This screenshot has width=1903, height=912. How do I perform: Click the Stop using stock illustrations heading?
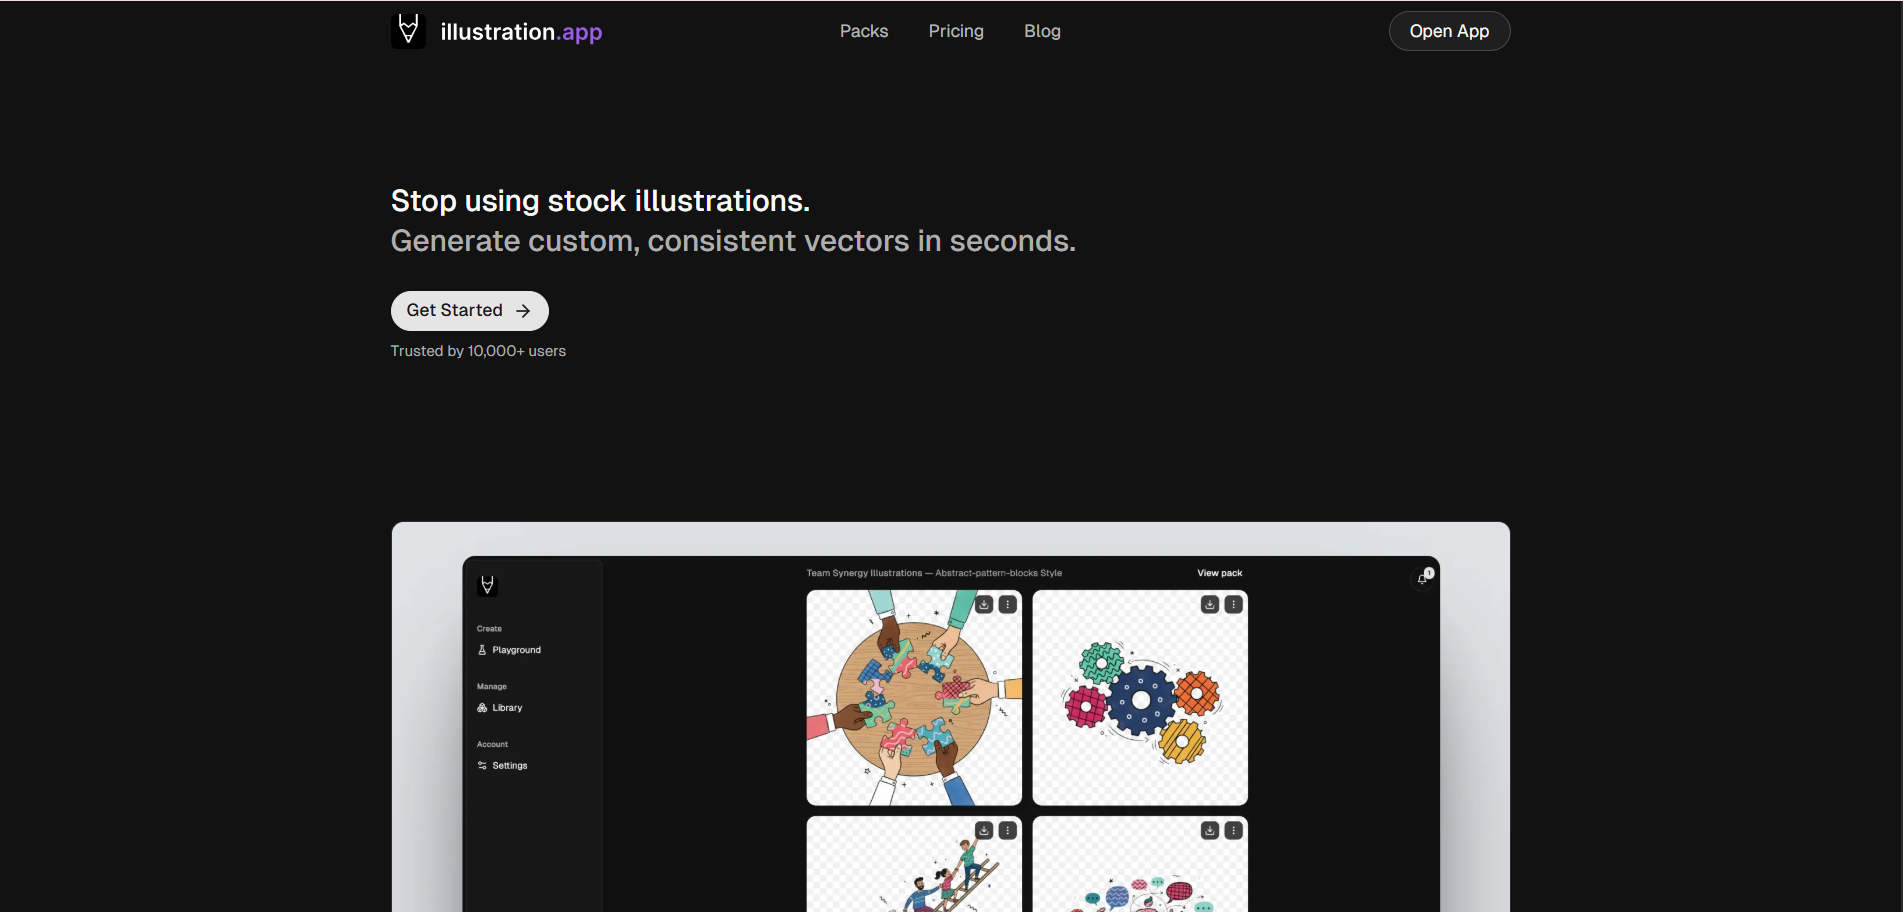click(600, 201)
